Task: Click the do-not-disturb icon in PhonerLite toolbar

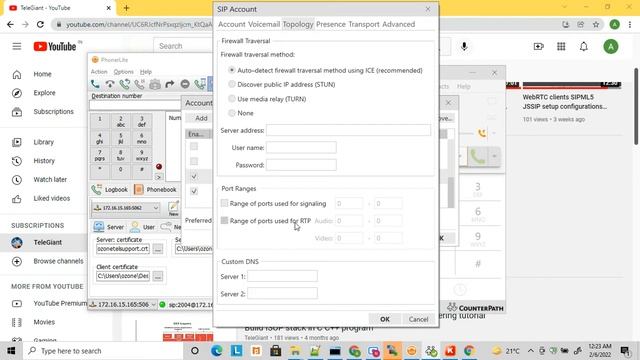Action: [185, 84]
